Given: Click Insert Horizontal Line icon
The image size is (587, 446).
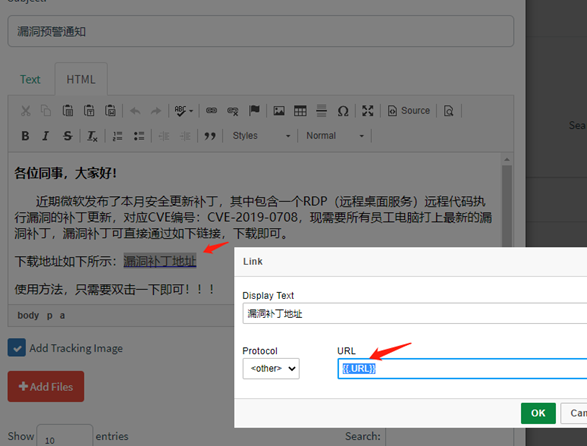Looking at the screenshot, I should point(322,111).
